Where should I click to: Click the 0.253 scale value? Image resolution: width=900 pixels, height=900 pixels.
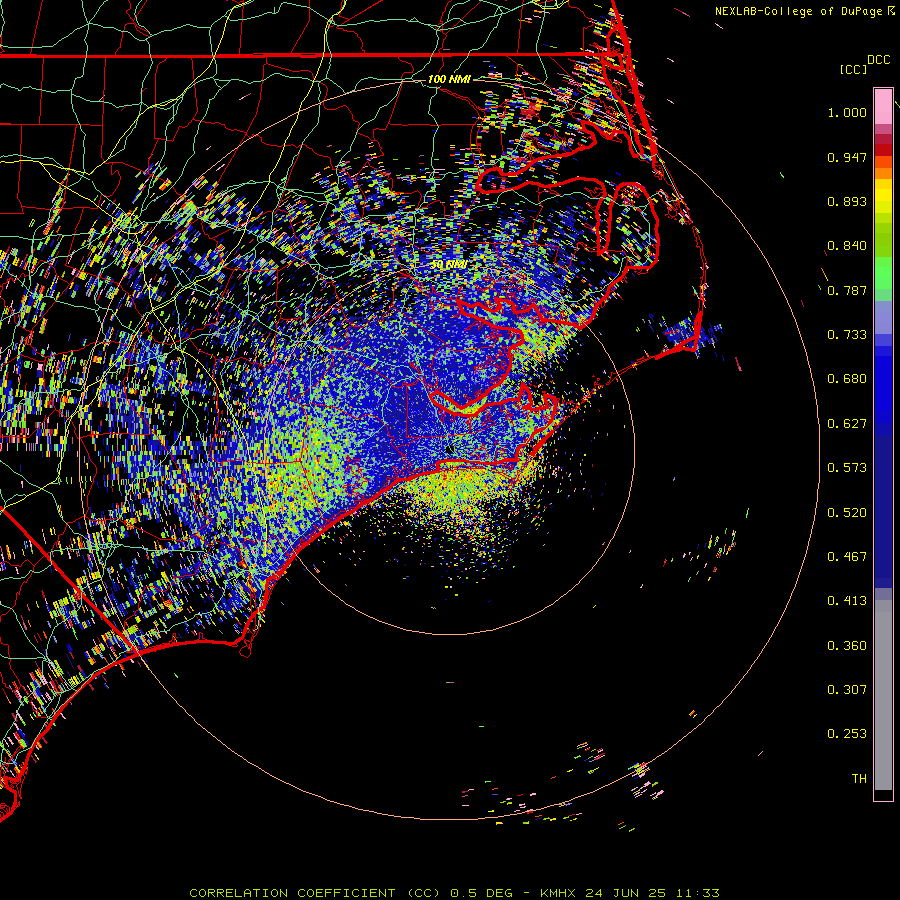[x=847, y=734]
